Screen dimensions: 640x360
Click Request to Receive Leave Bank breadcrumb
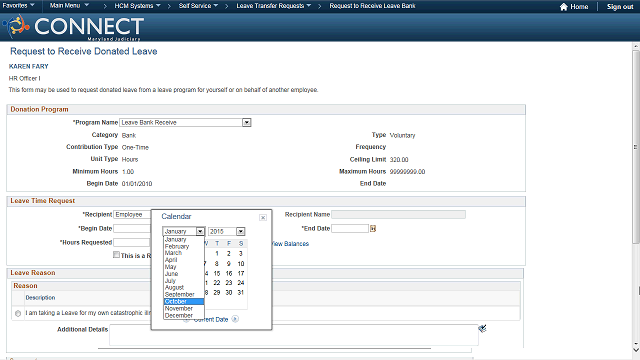coord(372,6)
